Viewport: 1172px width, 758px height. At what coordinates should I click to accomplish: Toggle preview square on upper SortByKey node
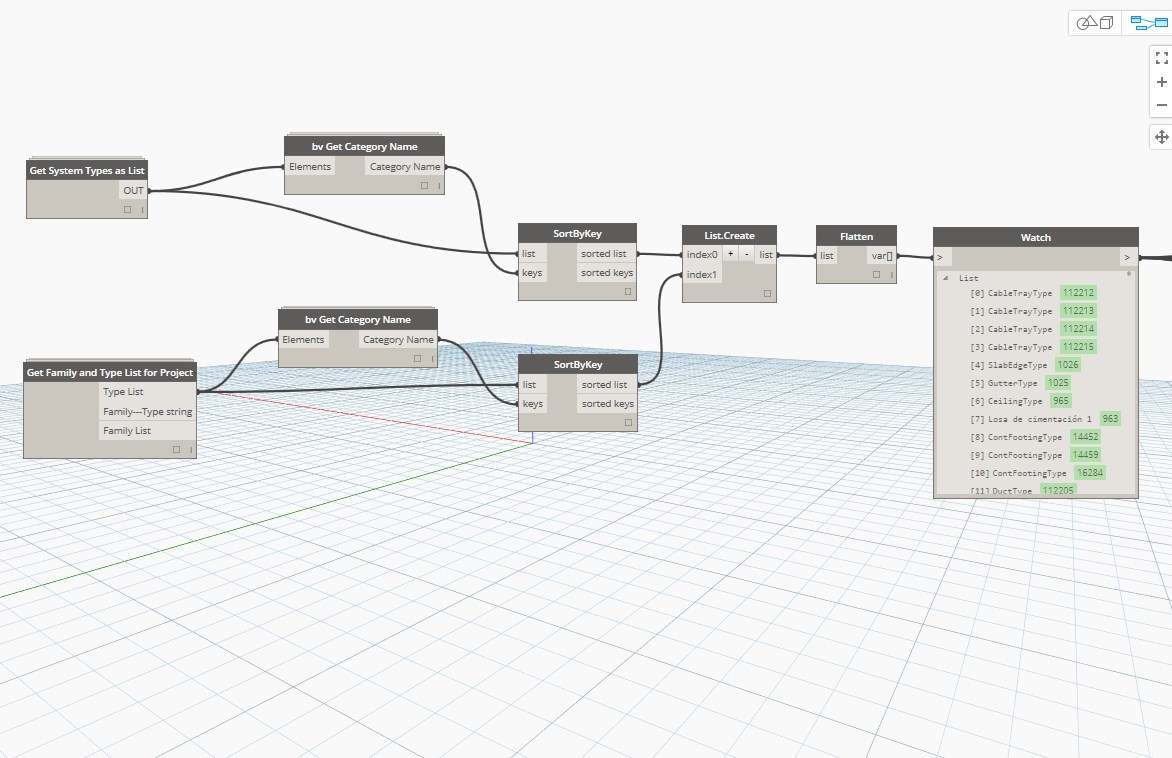628,292
